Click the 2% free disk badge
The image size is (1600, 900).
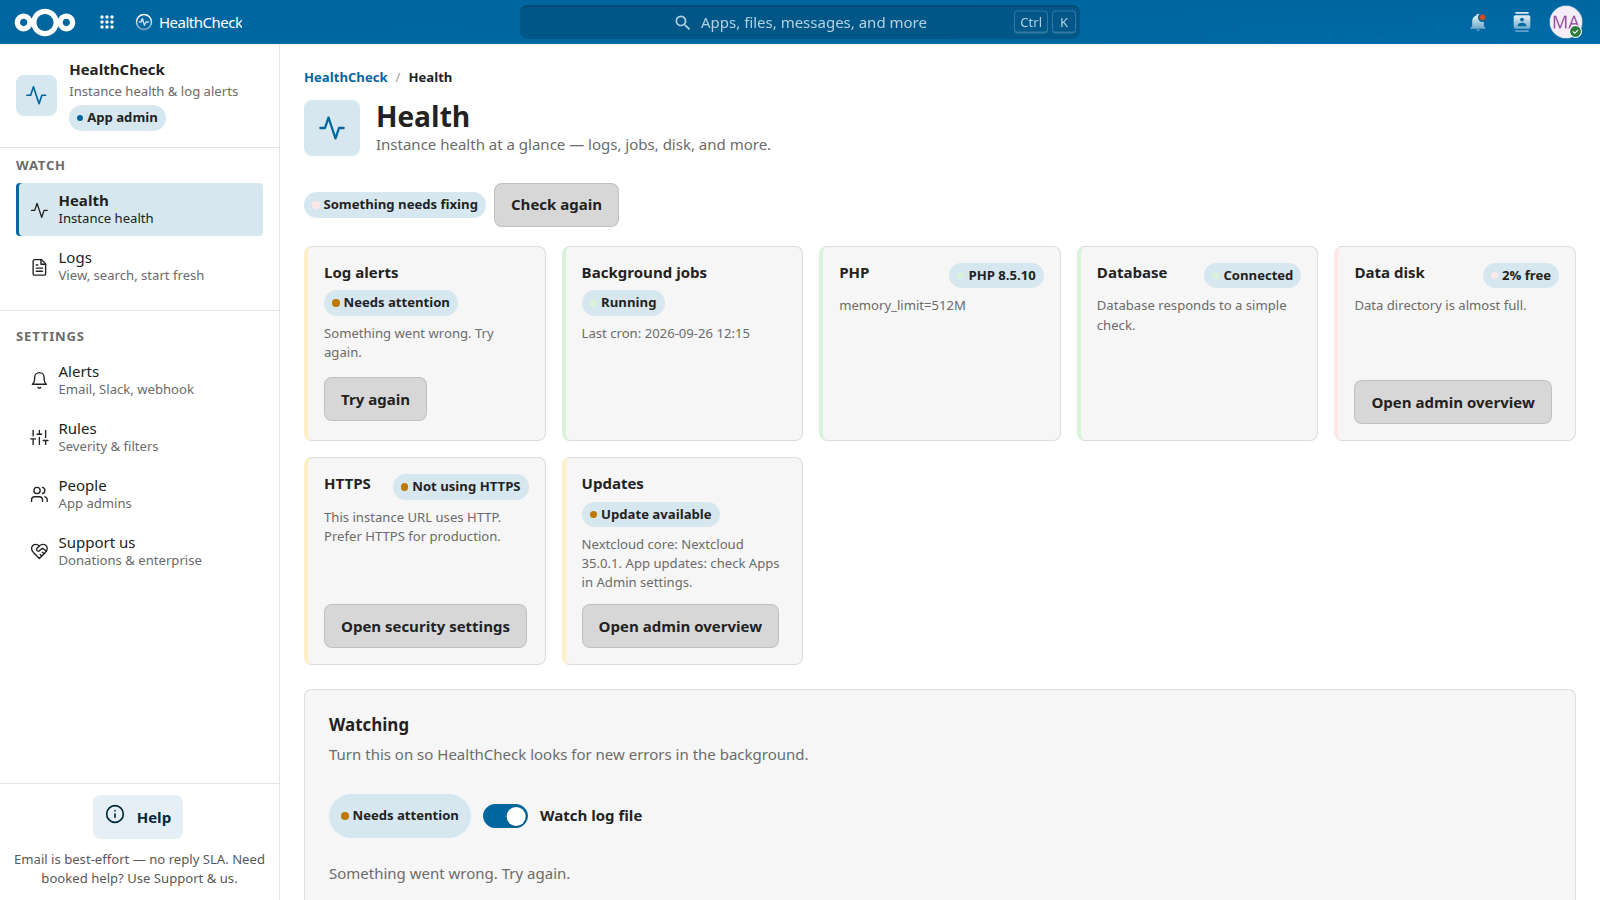(1521, 276)
